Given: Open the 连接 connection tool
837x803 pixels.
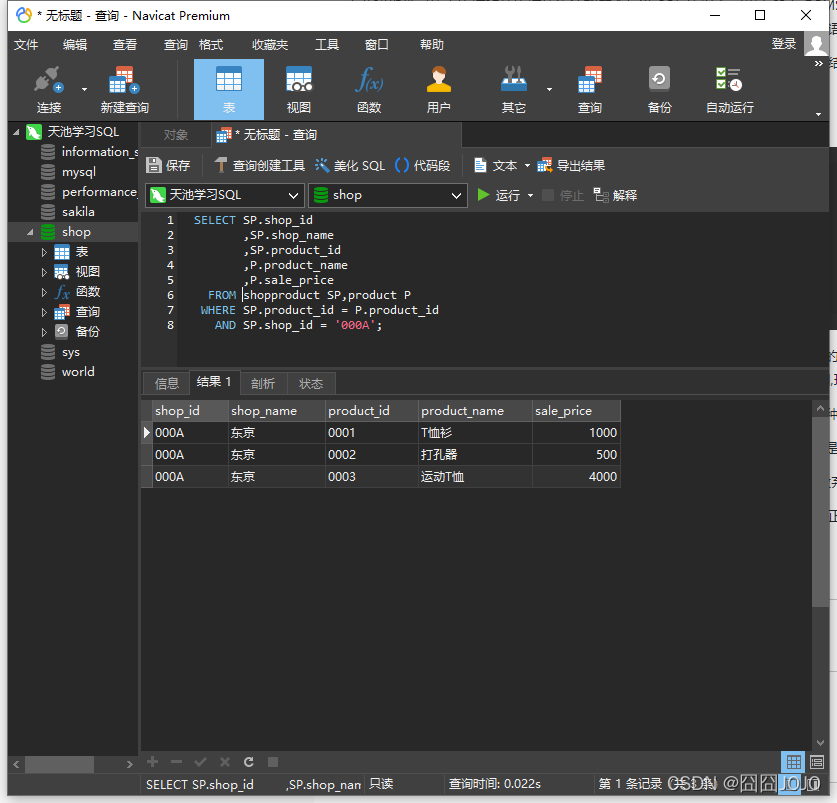Looking at the screenshot, I should [49, 89].
